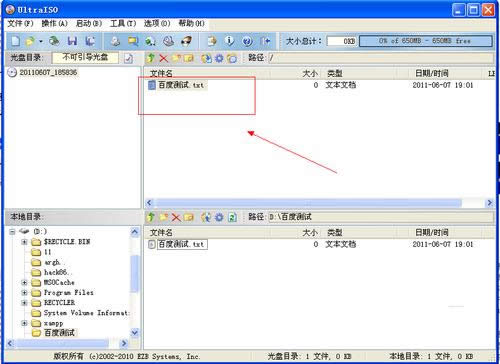The width and height of the screenshot is (500, 364).
Task: Open the 文件(F) menu
Action: tap(20, 23)
